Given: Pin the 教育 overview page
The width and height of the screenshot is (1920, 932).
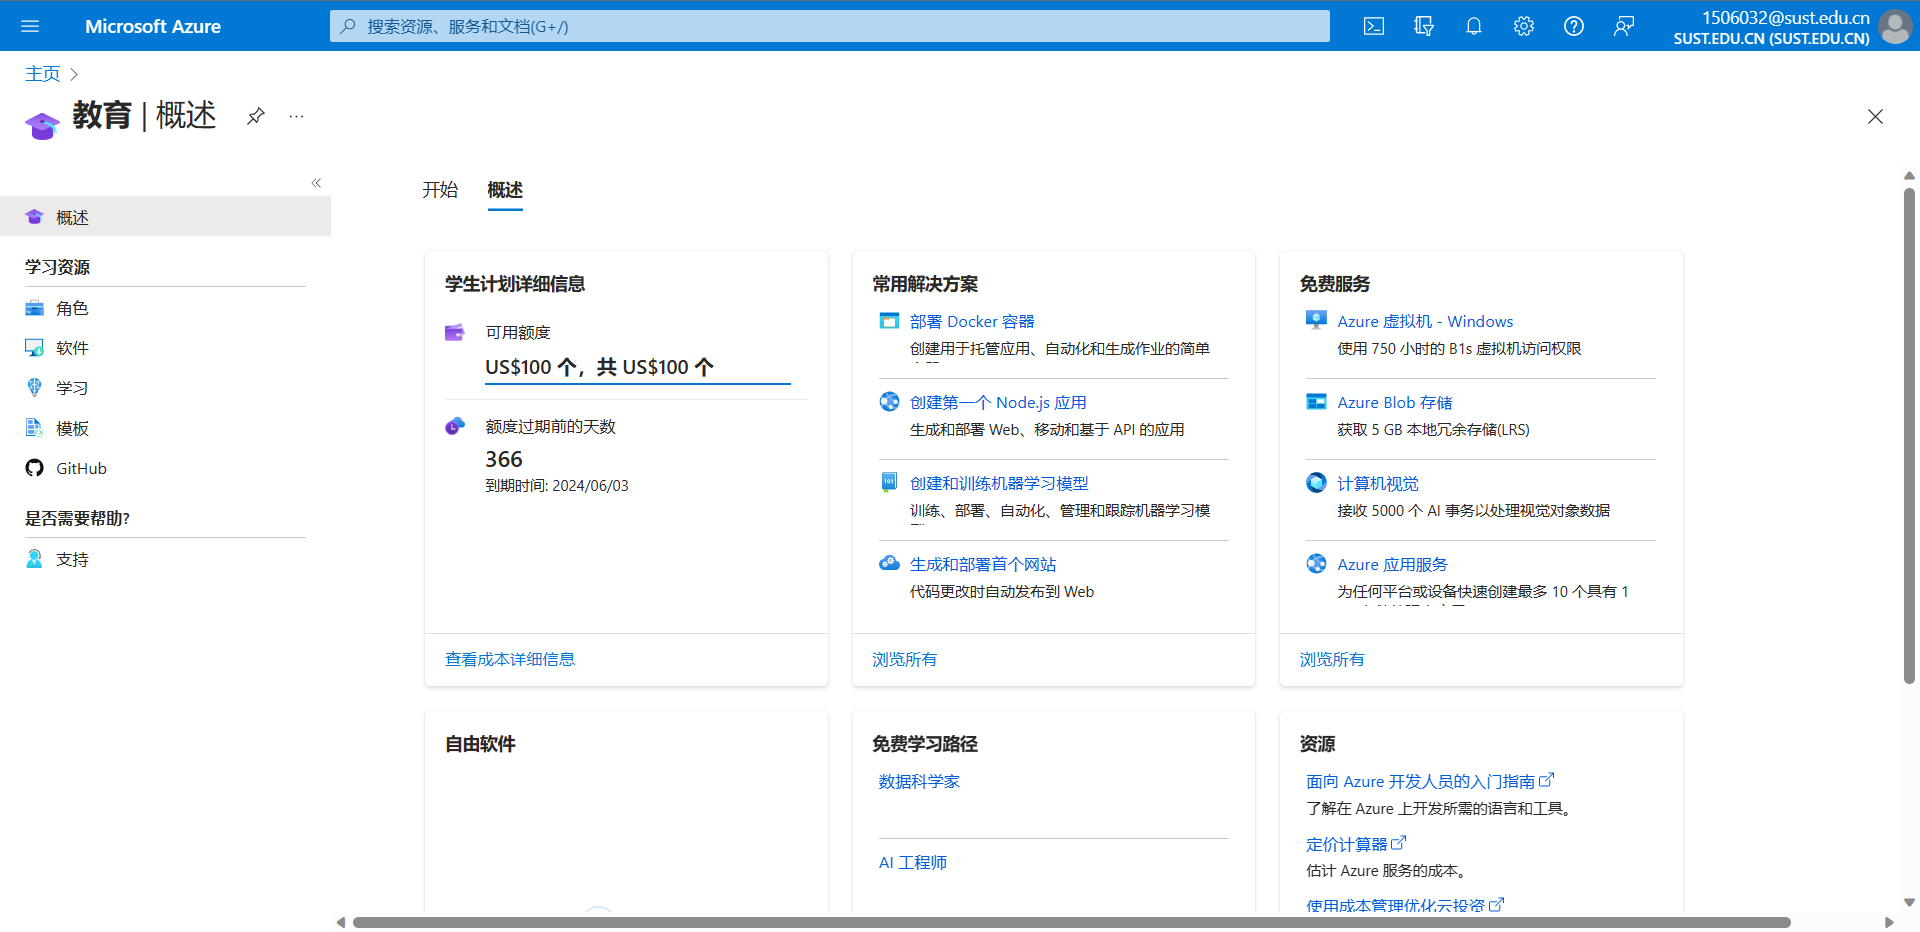Looking at the screenshot, I should [256, 116].
